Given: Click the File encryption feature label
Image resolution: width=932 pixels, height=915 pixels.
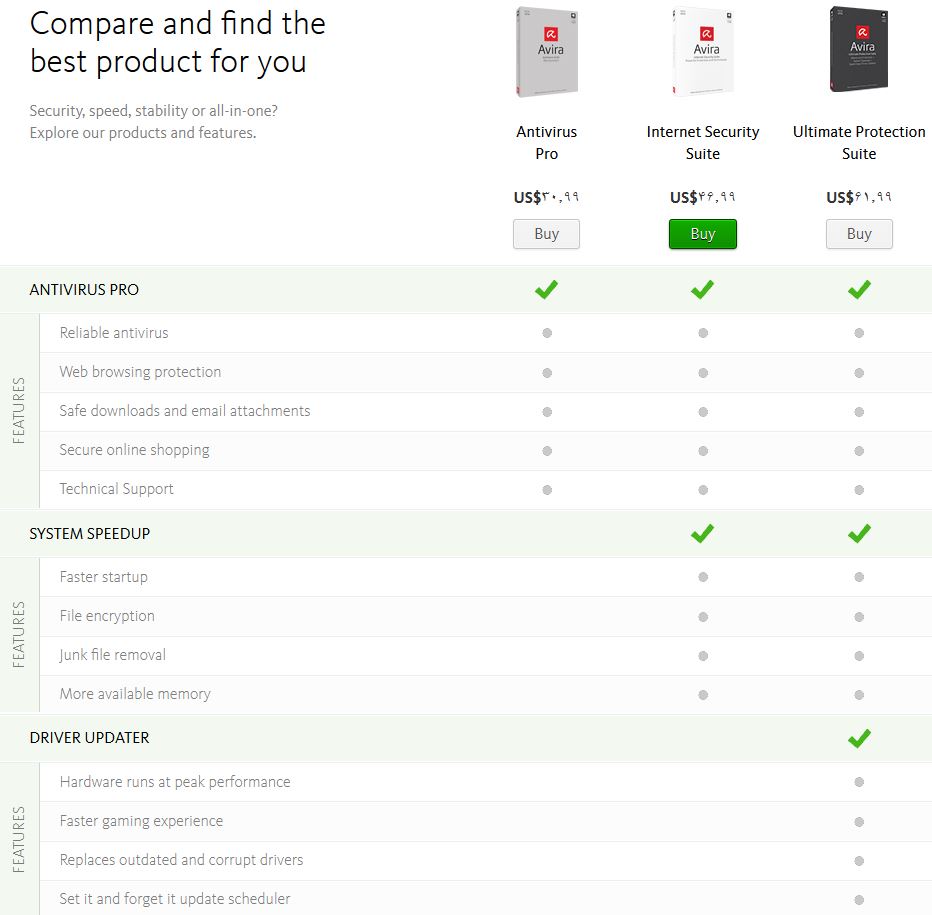Looking at the screenshot, I should click(x=107, y=616).
